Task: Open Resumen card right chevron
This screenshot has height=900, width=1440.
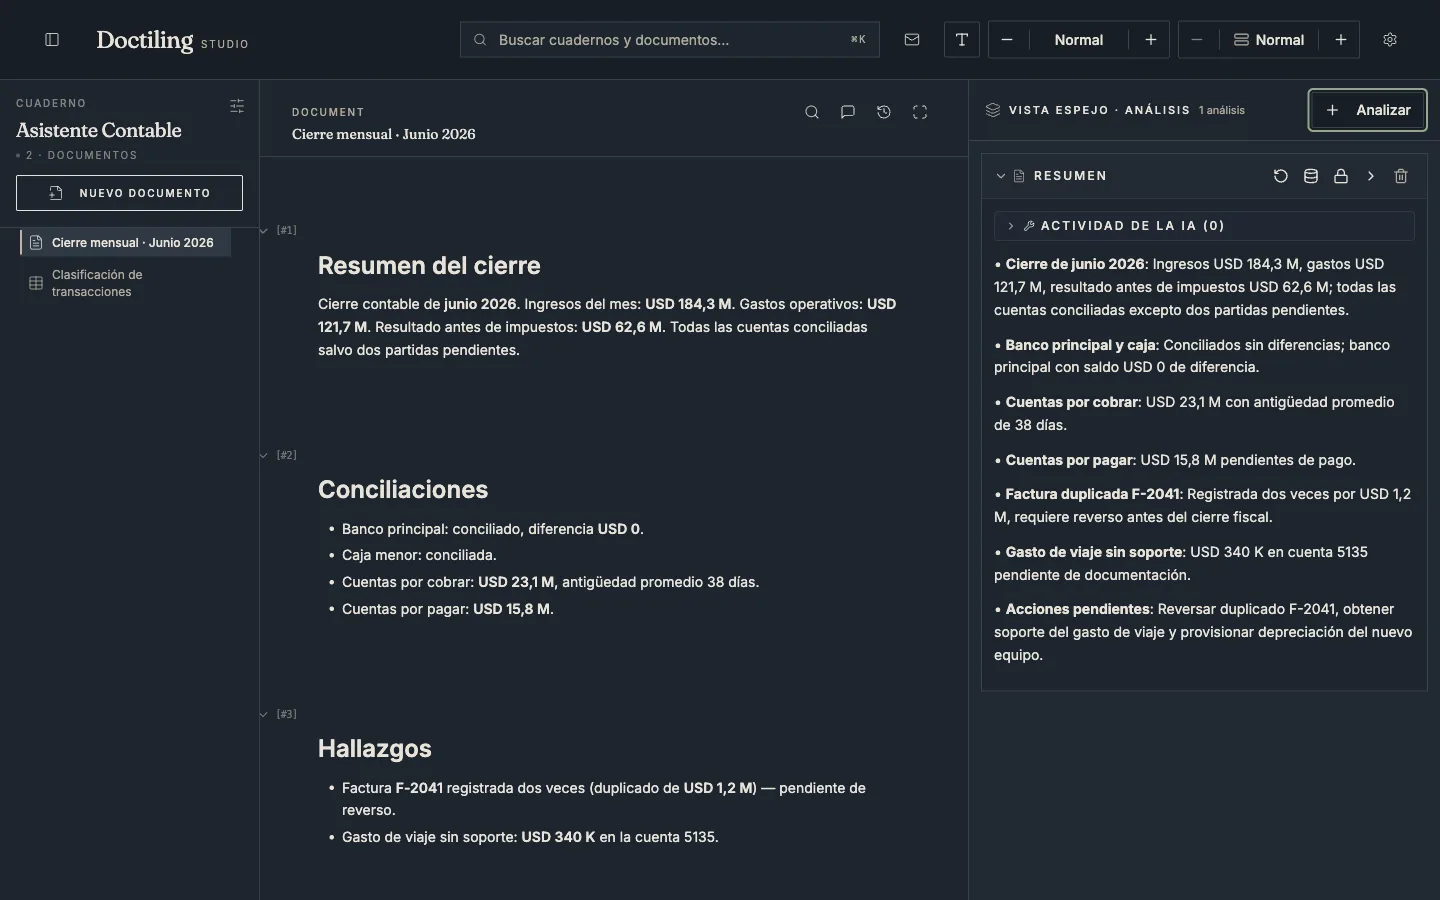Action: 1371,176
